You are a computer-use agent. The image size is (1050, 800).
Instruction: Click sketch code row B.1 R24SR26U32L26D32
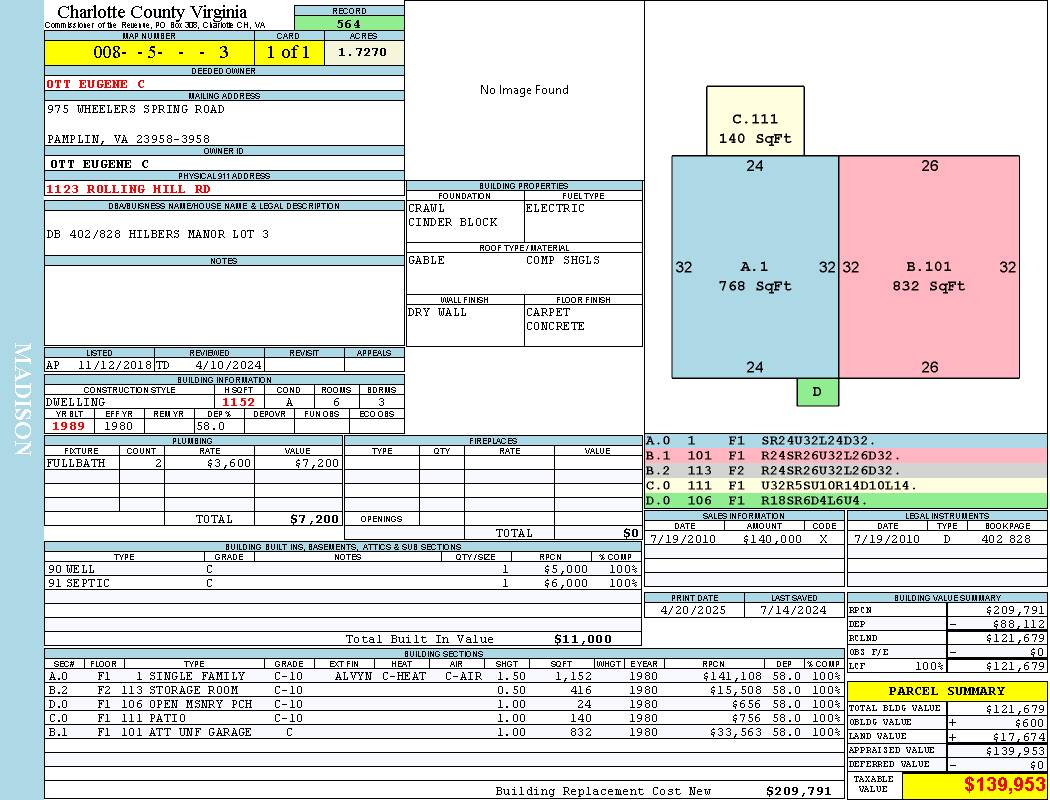[846, 456]
